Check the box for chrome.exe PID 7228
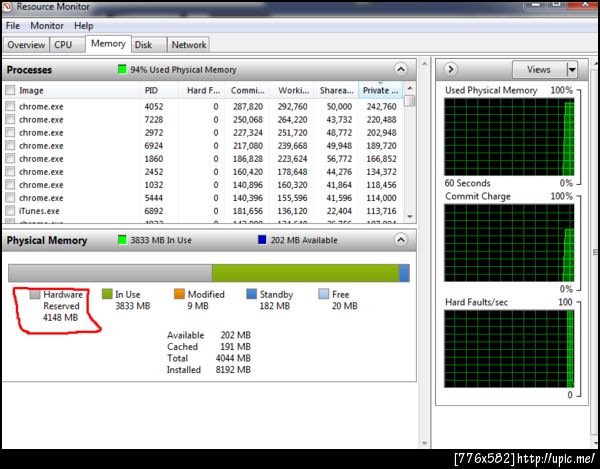 pos(10,119)
